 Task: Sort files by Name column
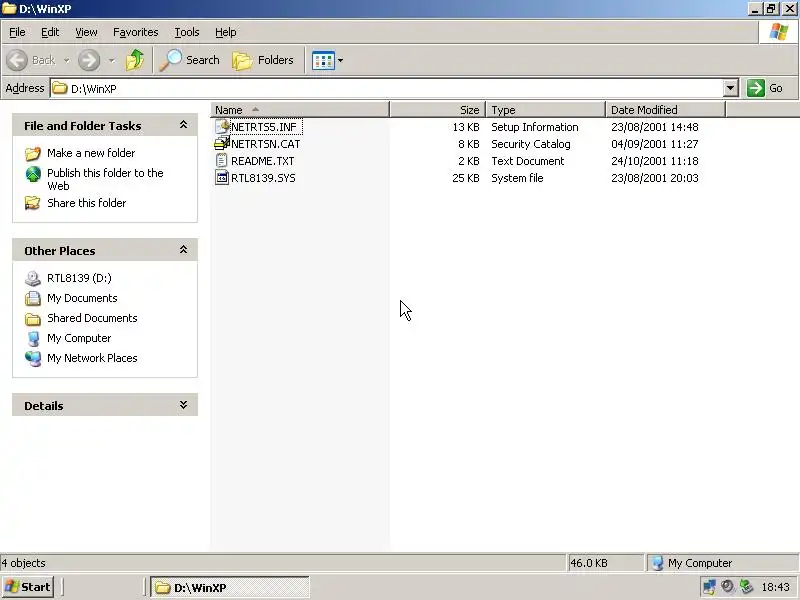[300, 110]
